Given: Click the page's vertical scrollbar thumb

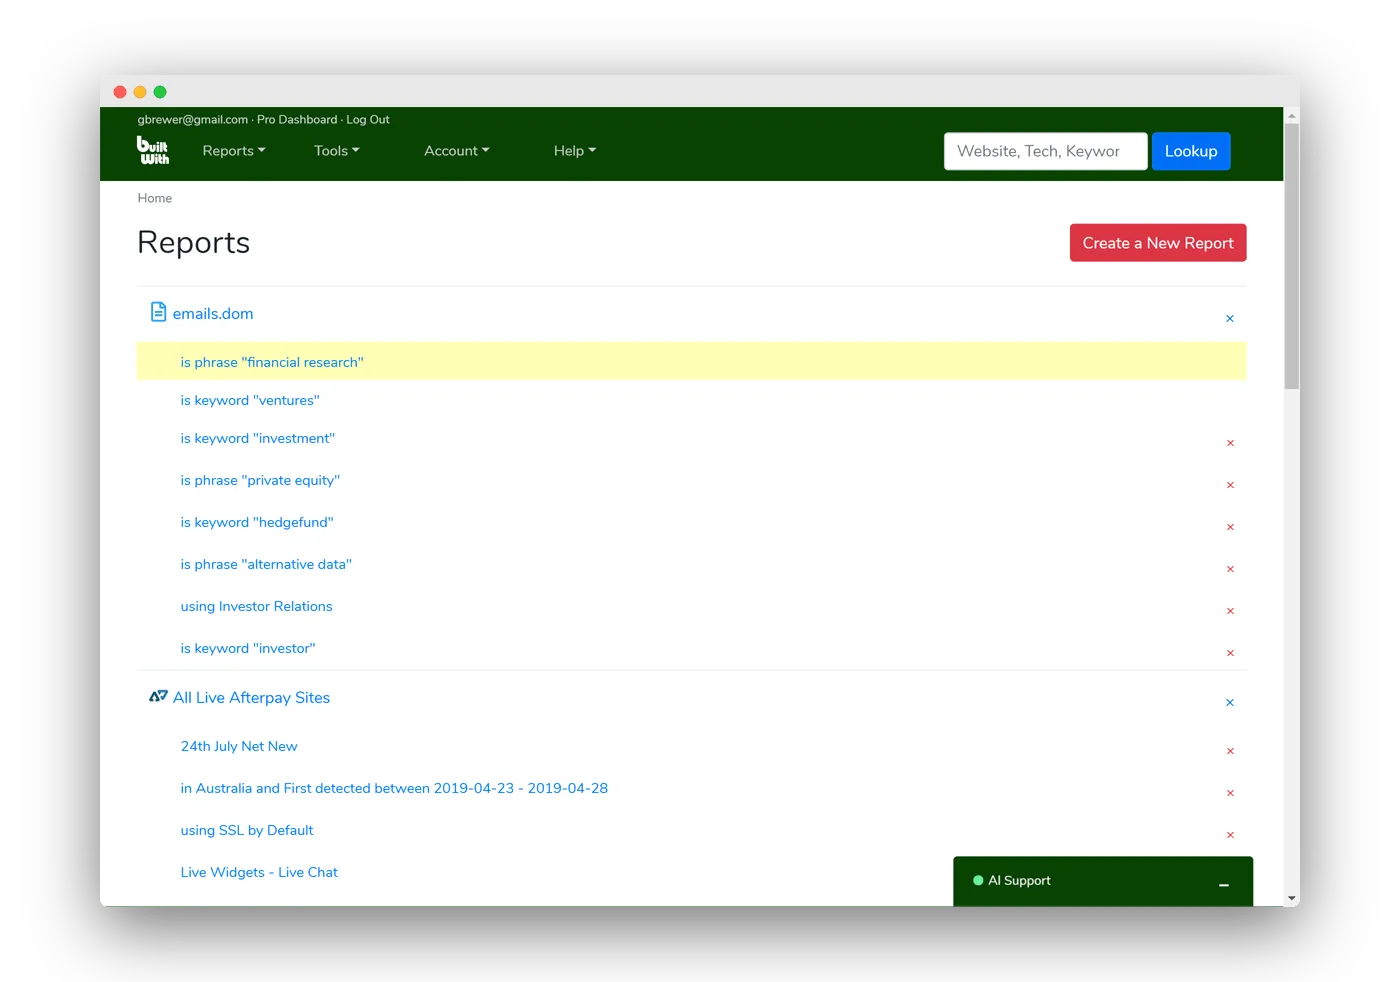Looking at the screenshot, I should [x=1291, y=255].
